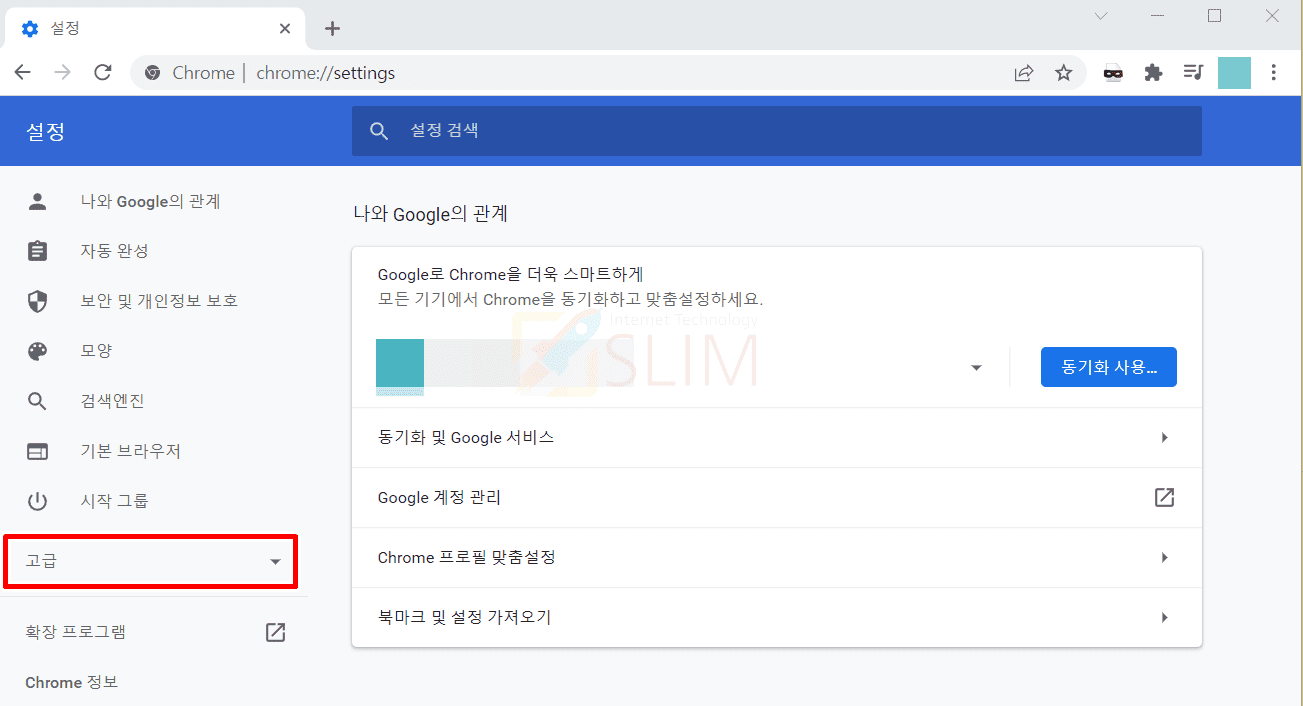Click the Chrome site info icon
The image size is (1303, 706).
153,73
